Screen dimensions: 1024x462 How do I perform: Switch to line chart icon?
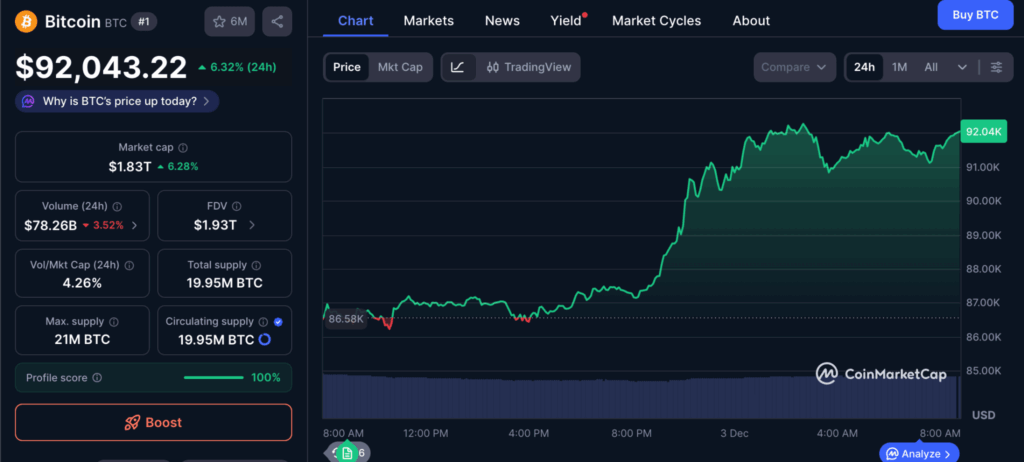coord(457,67)
